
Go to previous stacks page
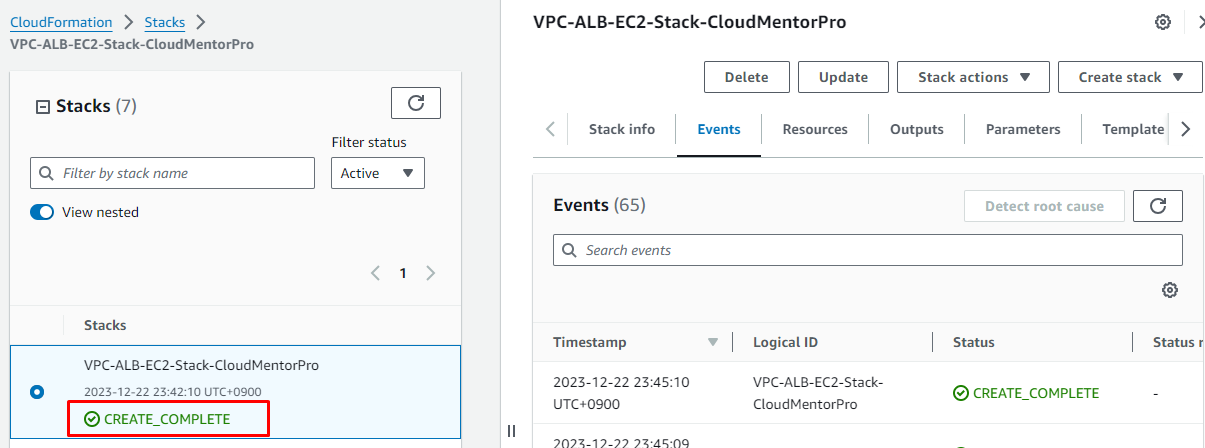(376, 273)
